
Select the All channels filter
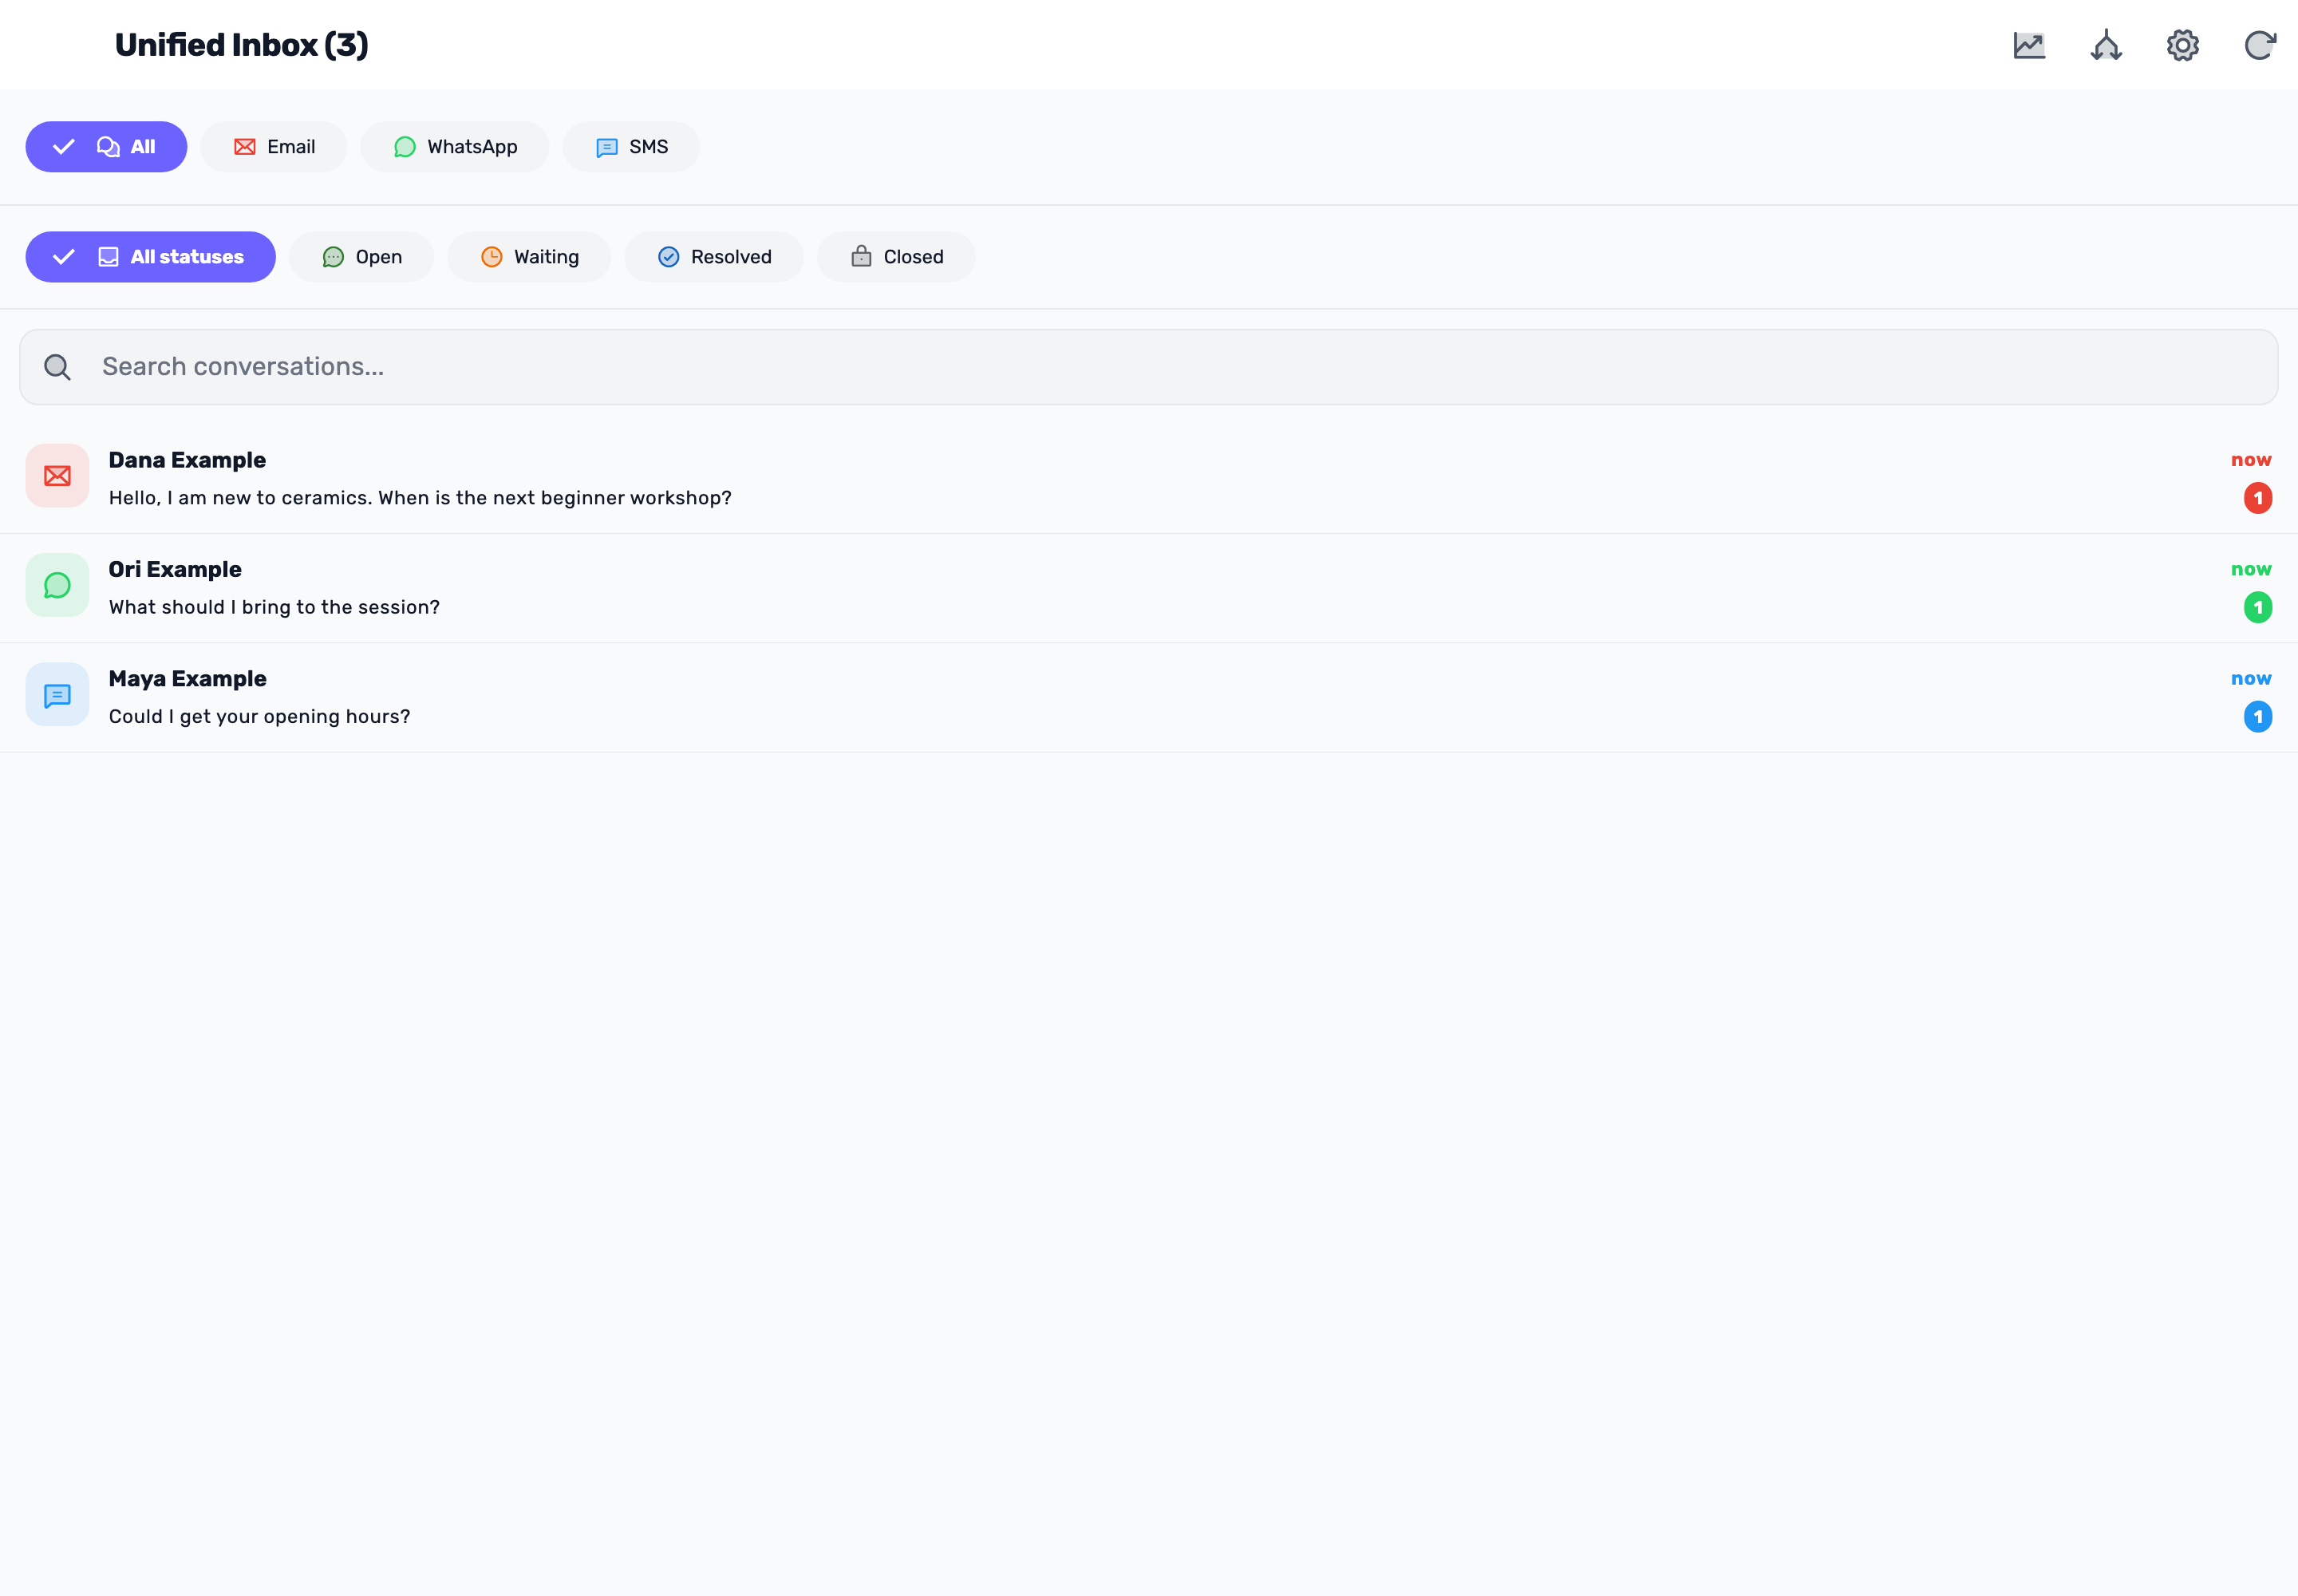tap(106, 147)
